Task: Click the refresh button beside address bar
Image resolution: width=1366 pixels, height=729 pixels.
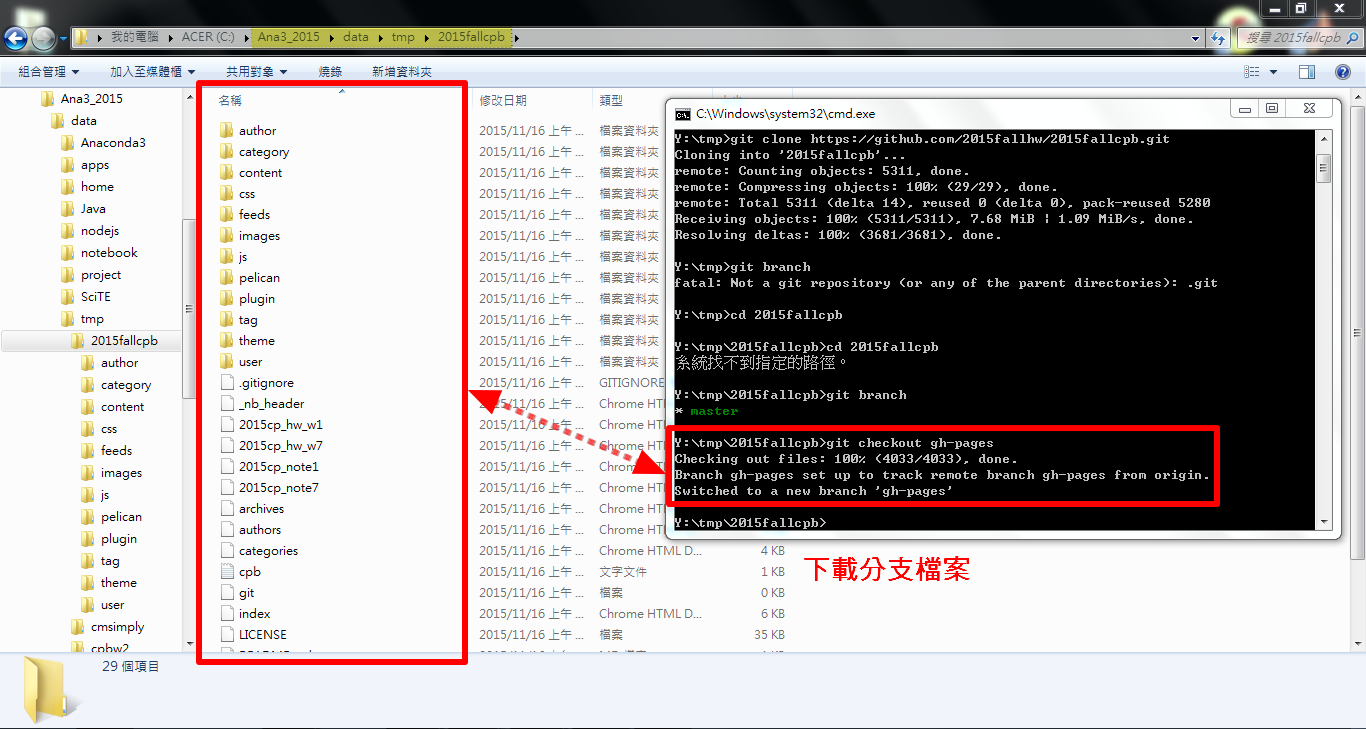Action: (x=1218, y=38)
